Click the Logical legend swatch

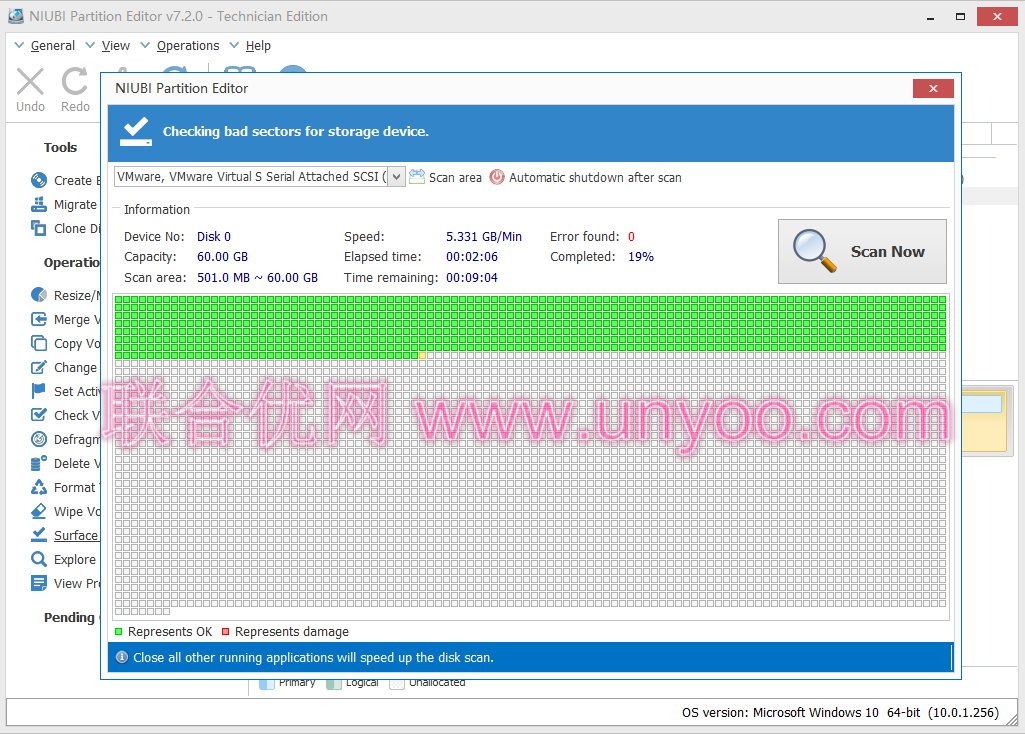coord(333,684)
